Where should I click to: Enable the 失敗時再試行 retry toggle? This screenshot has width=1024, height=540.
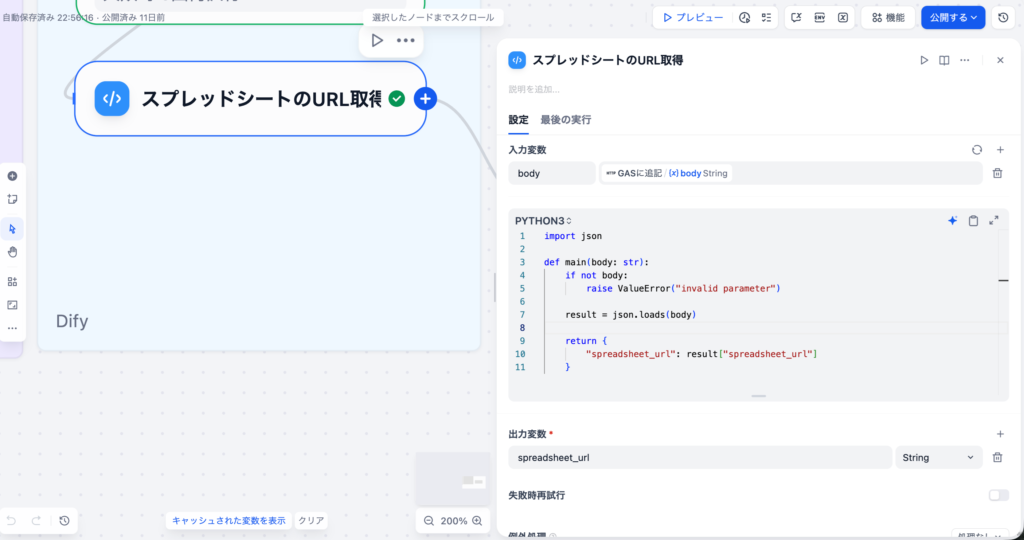pyautogui.click(x=998, y=495)
